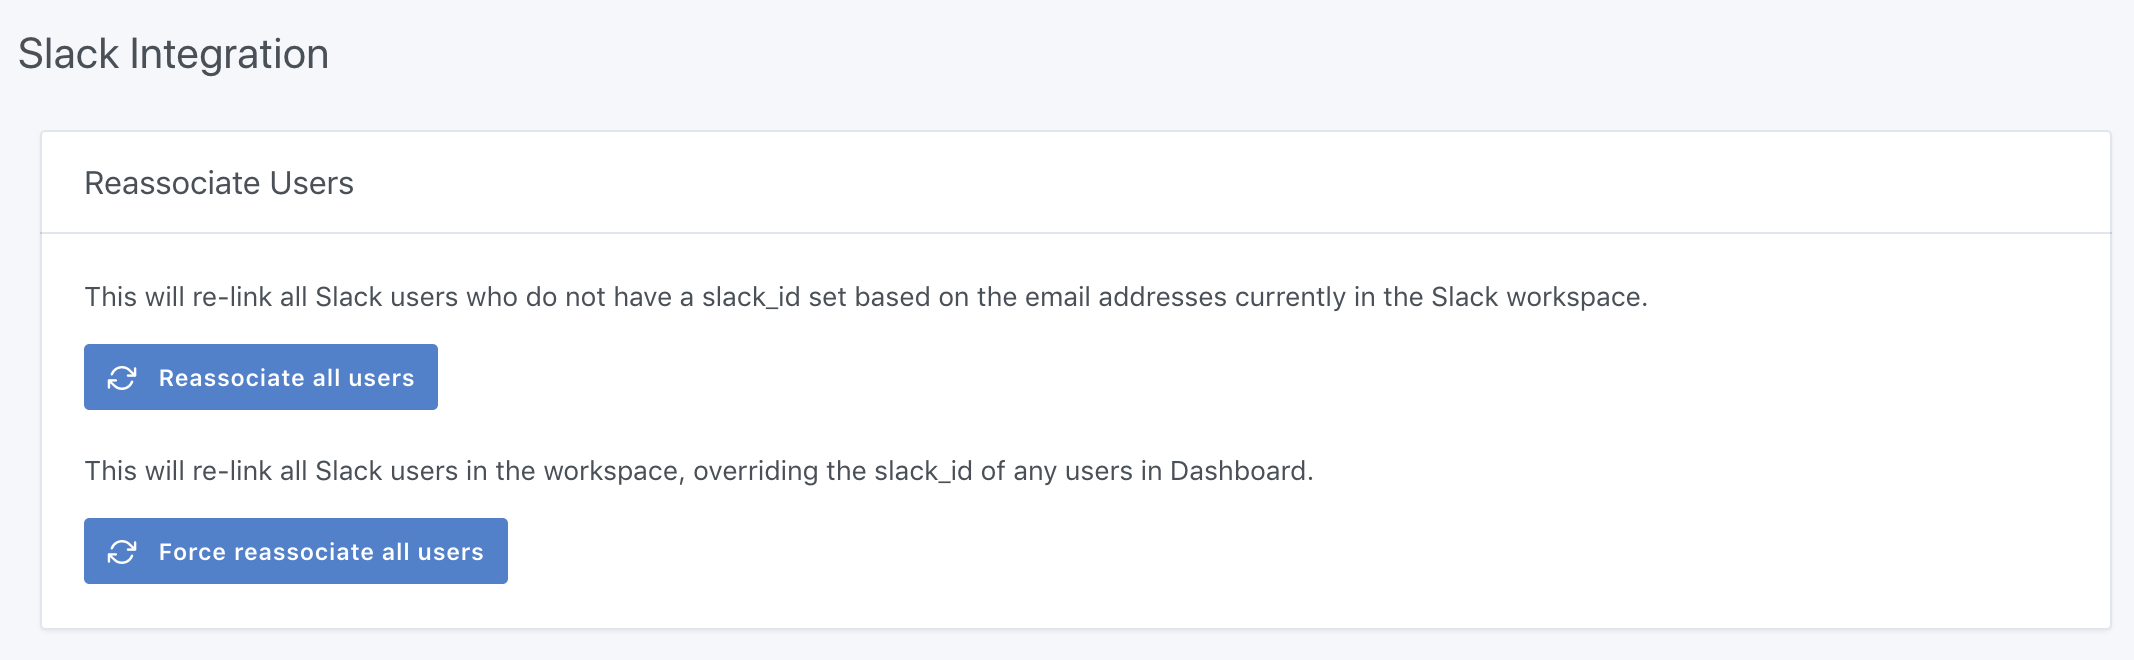The image size is (2134, 660).
Task: Click the word "Reassociate" in card header
Action: (x=172, y=183)
